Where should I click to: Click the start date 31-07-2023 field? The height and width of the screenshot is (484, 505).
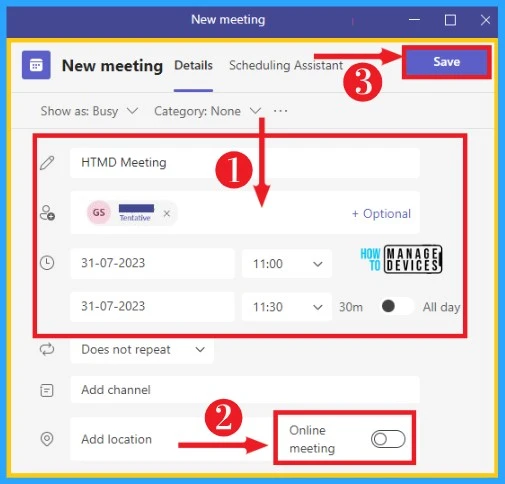point(152,263)
